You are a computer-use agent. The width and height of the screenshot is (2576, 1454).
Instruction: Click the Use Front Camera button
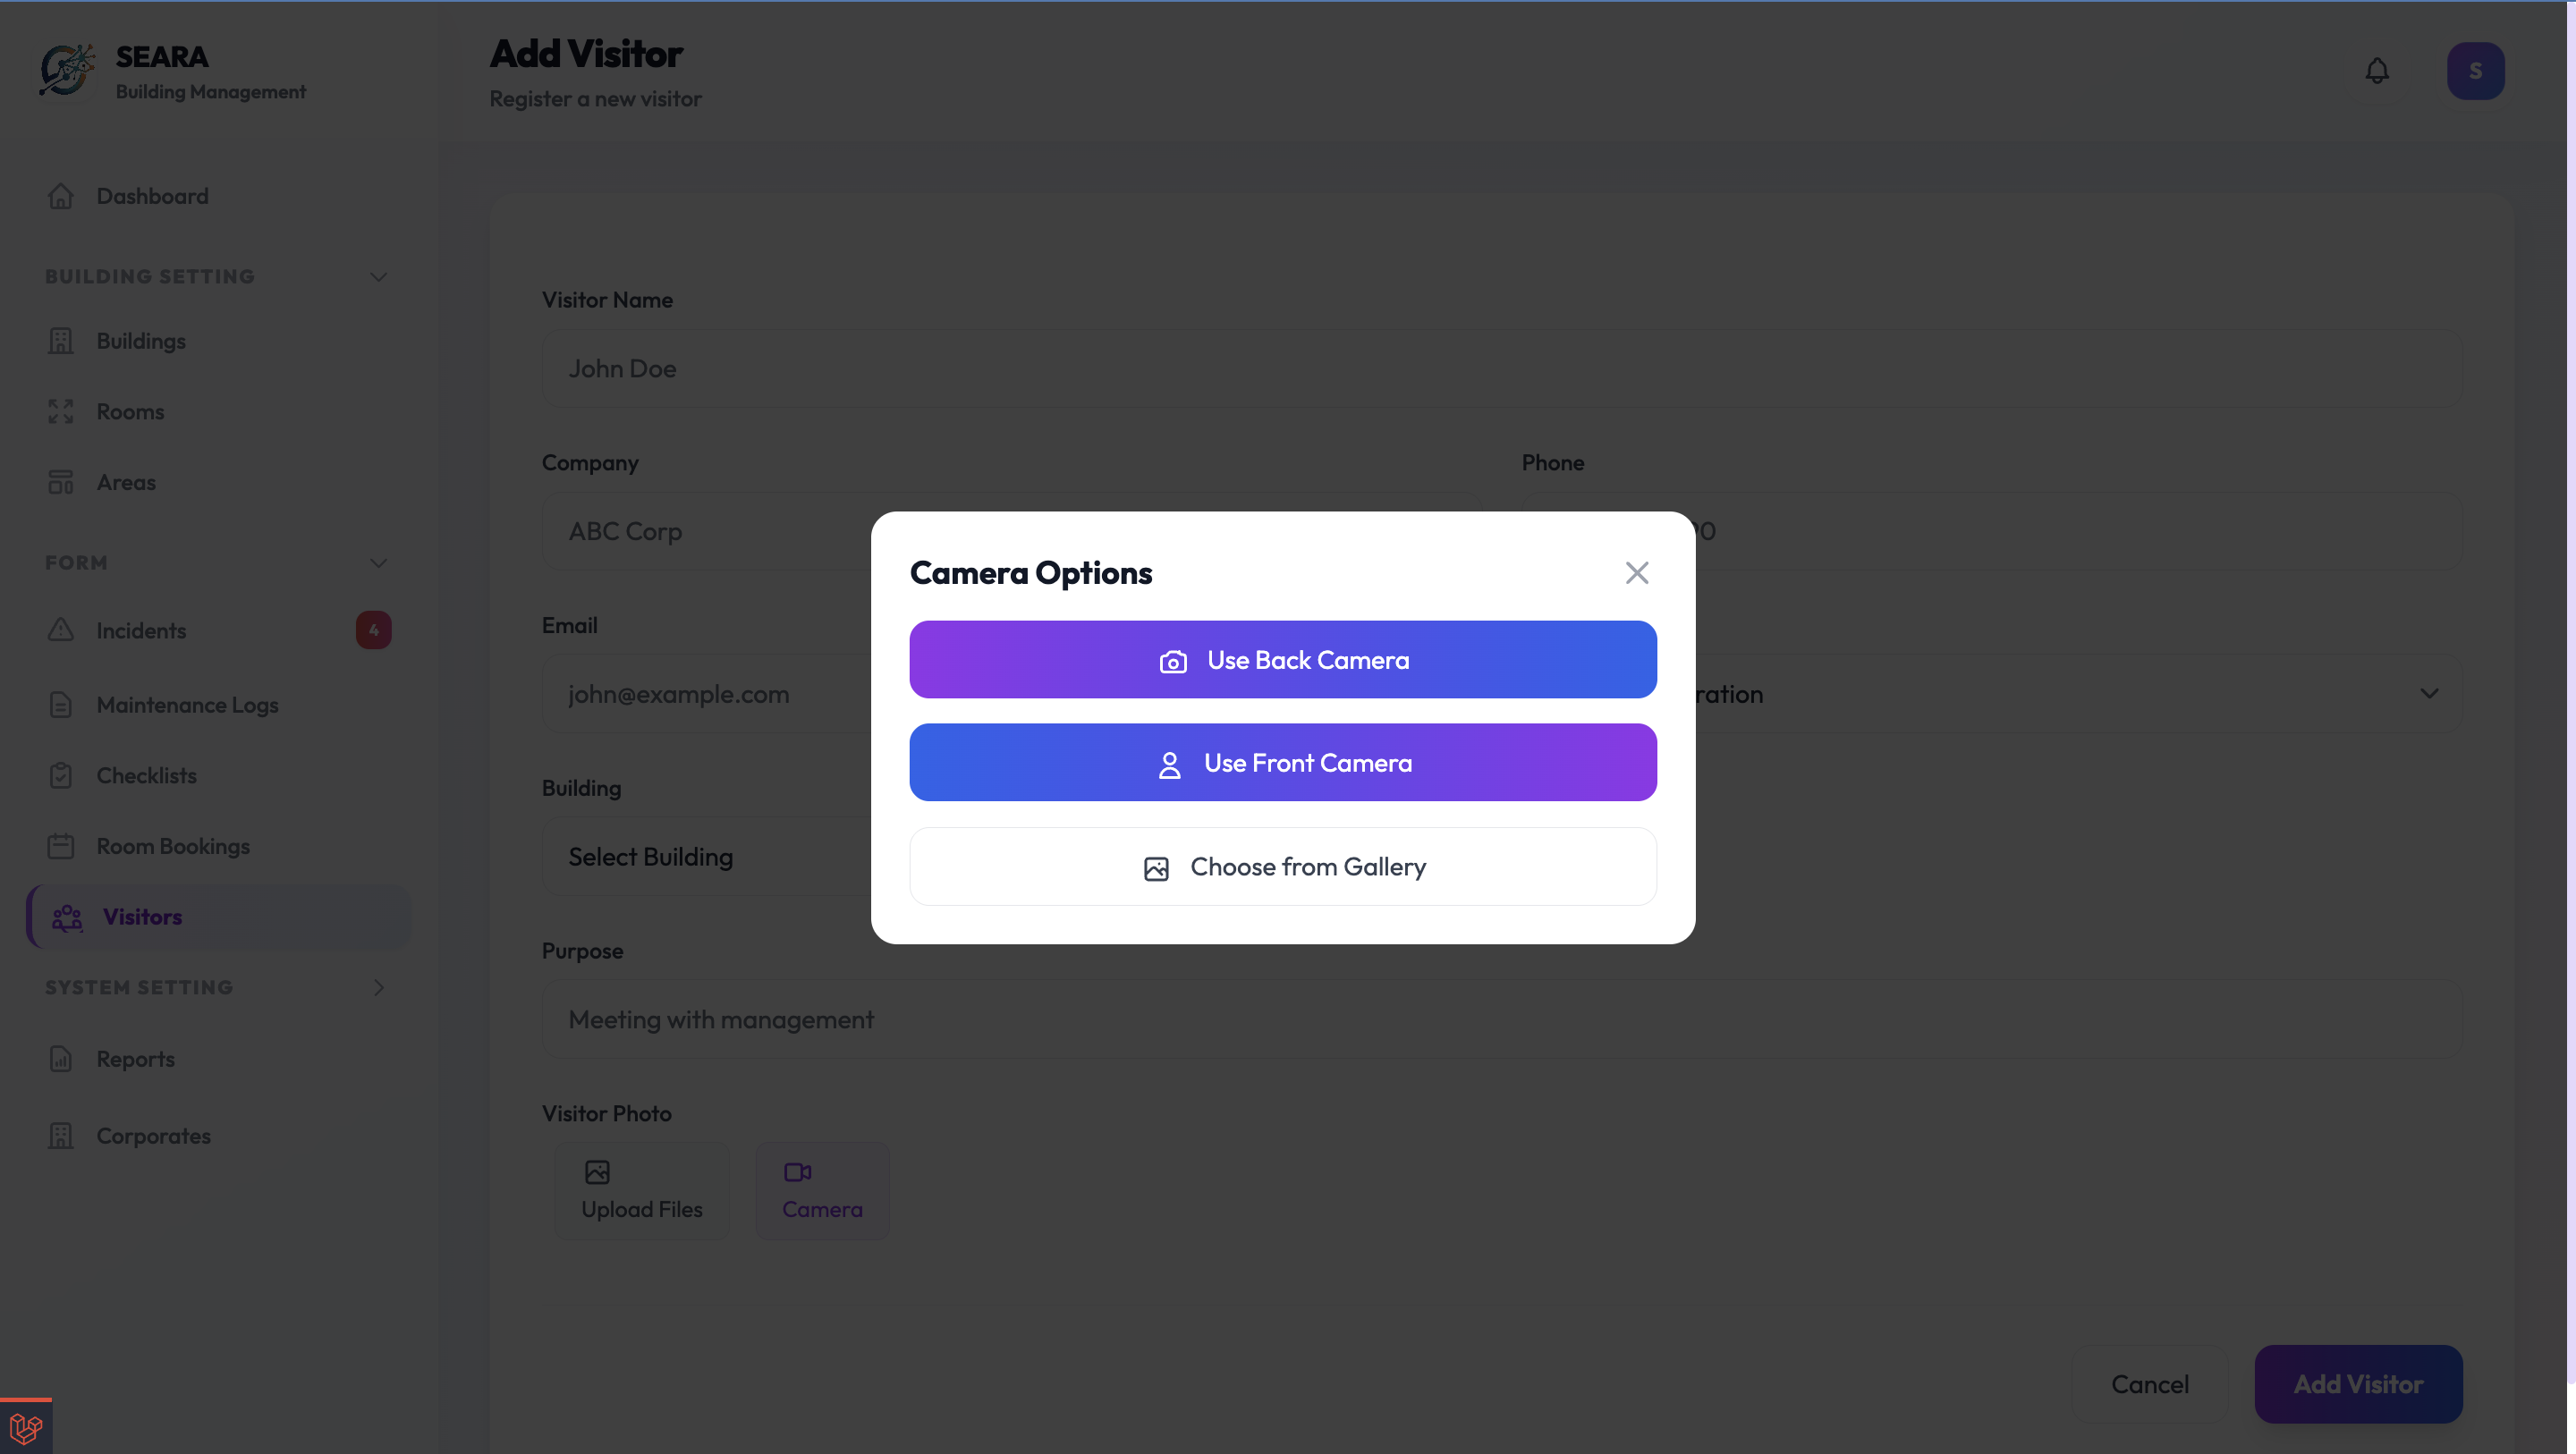coord(1283,762)
